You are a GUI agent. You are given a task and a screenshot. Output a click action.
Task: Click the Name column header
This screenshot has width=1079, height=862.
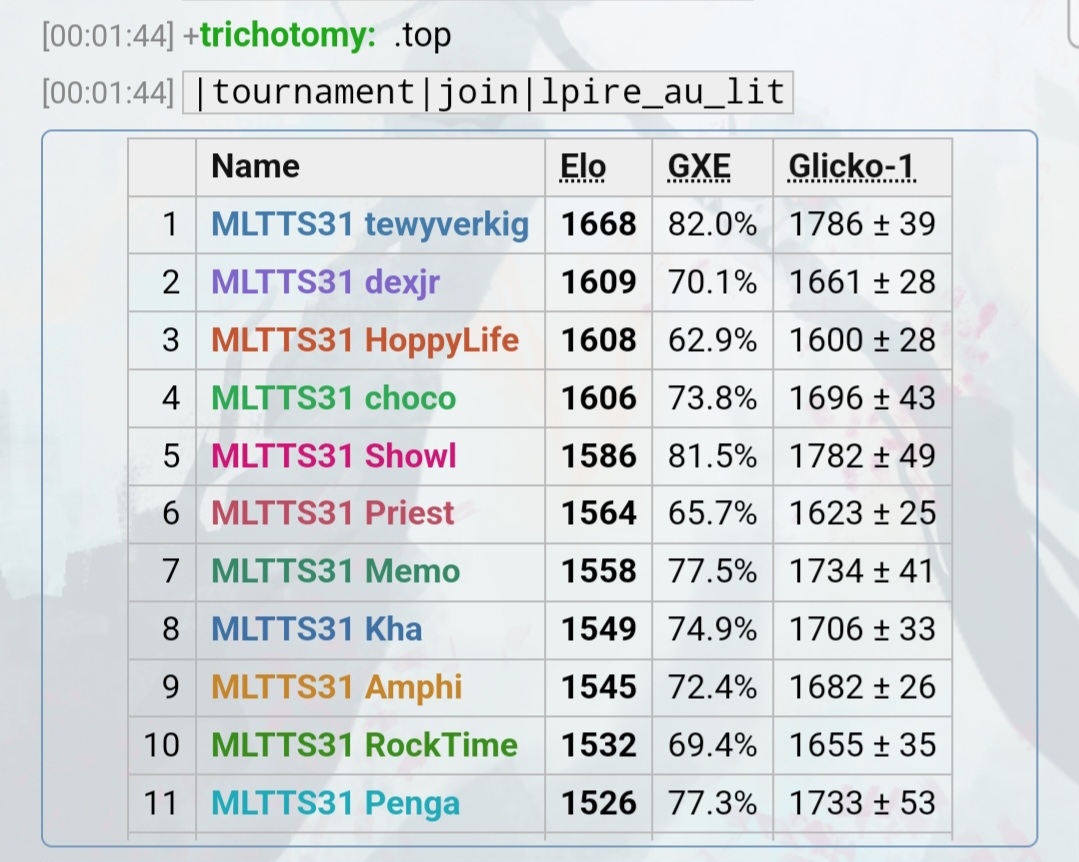click(255, 166)
